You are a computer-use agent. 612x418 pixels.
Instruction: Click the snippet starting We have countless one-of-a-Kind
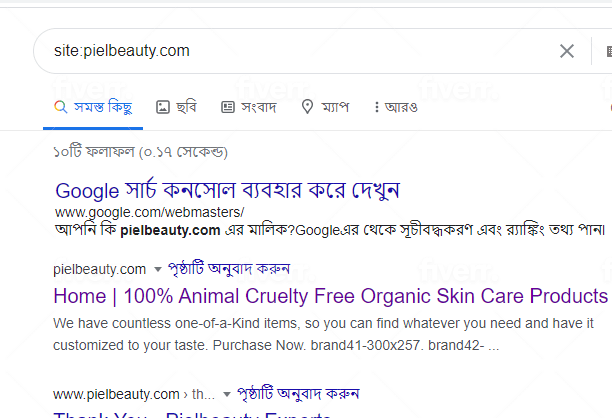pyautogui.click(x=323, y=334)
